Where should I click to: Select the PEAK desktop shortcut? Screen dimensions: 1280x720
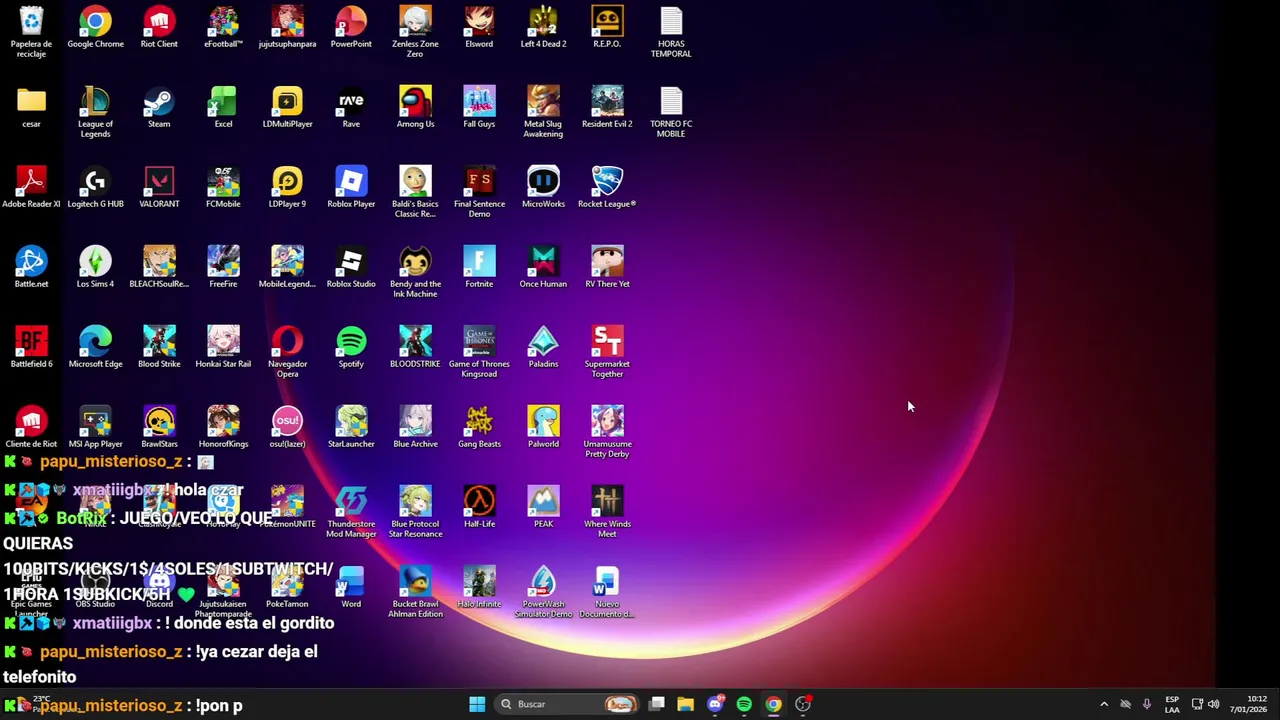543,507
